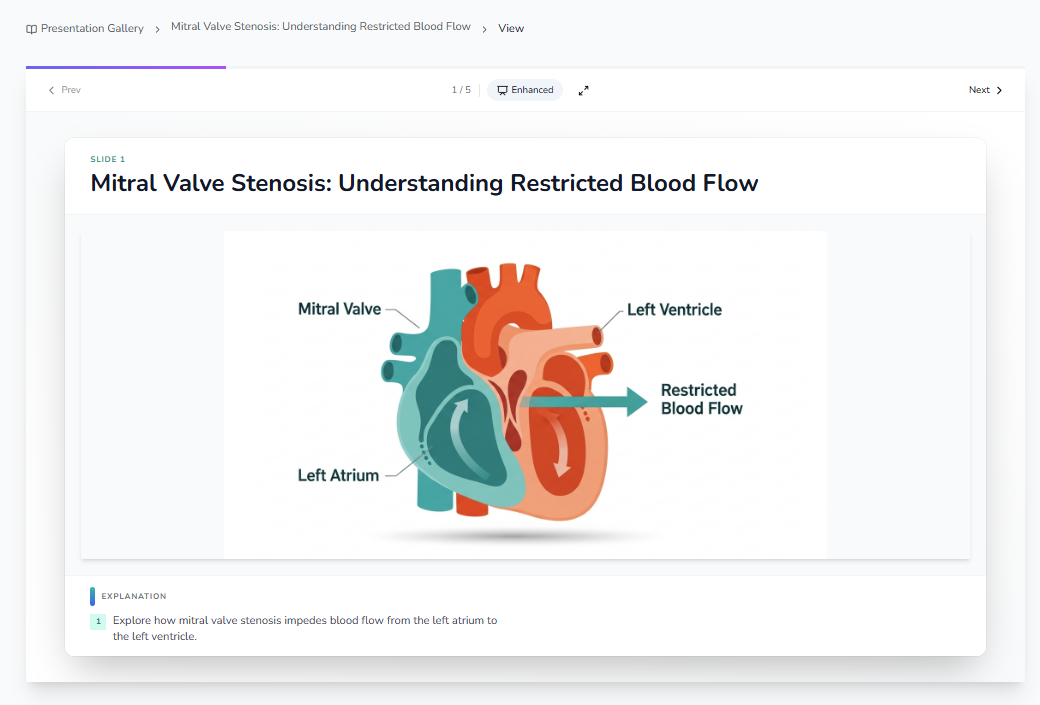Click the book icon beside Presentation Gallery
This screenshot has width=1040, height=705.
tap(32, 29)
